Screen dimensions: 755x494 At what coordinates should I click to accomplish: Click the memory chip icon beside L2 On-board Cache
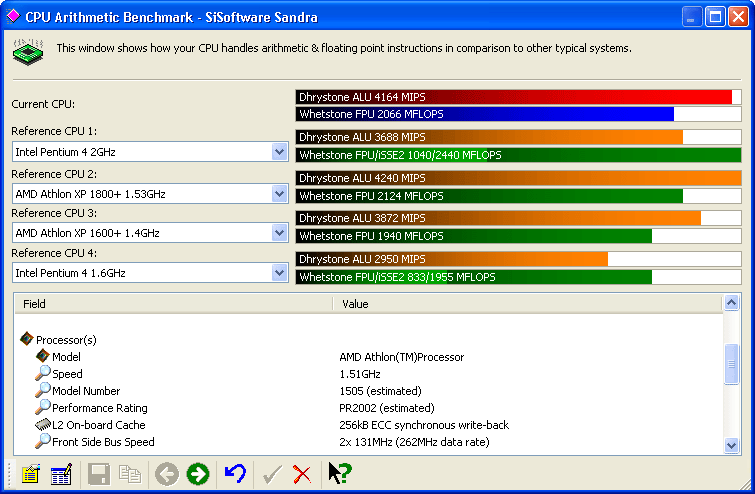tap(43, 424)
